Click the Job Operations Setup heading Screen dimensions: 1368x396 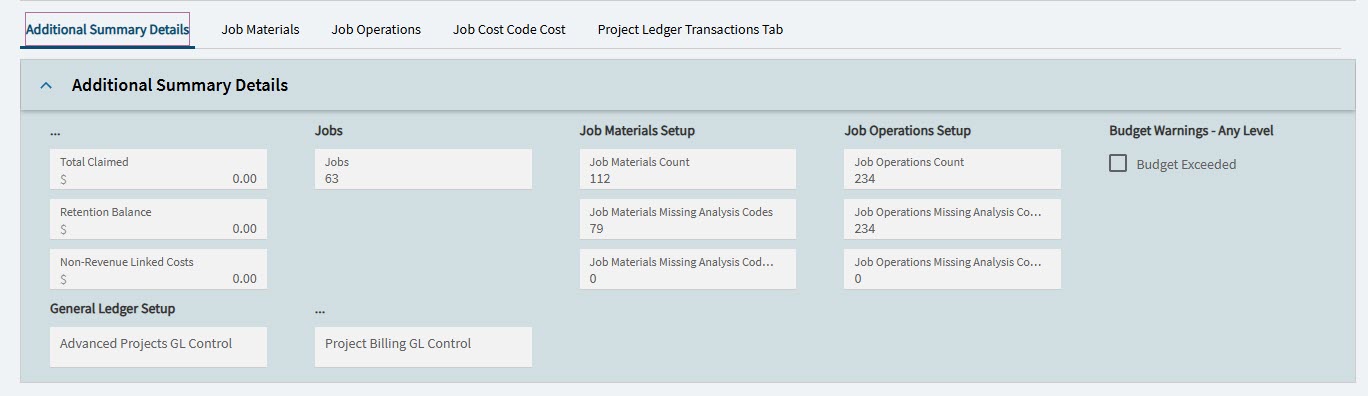tap(907, 131)
